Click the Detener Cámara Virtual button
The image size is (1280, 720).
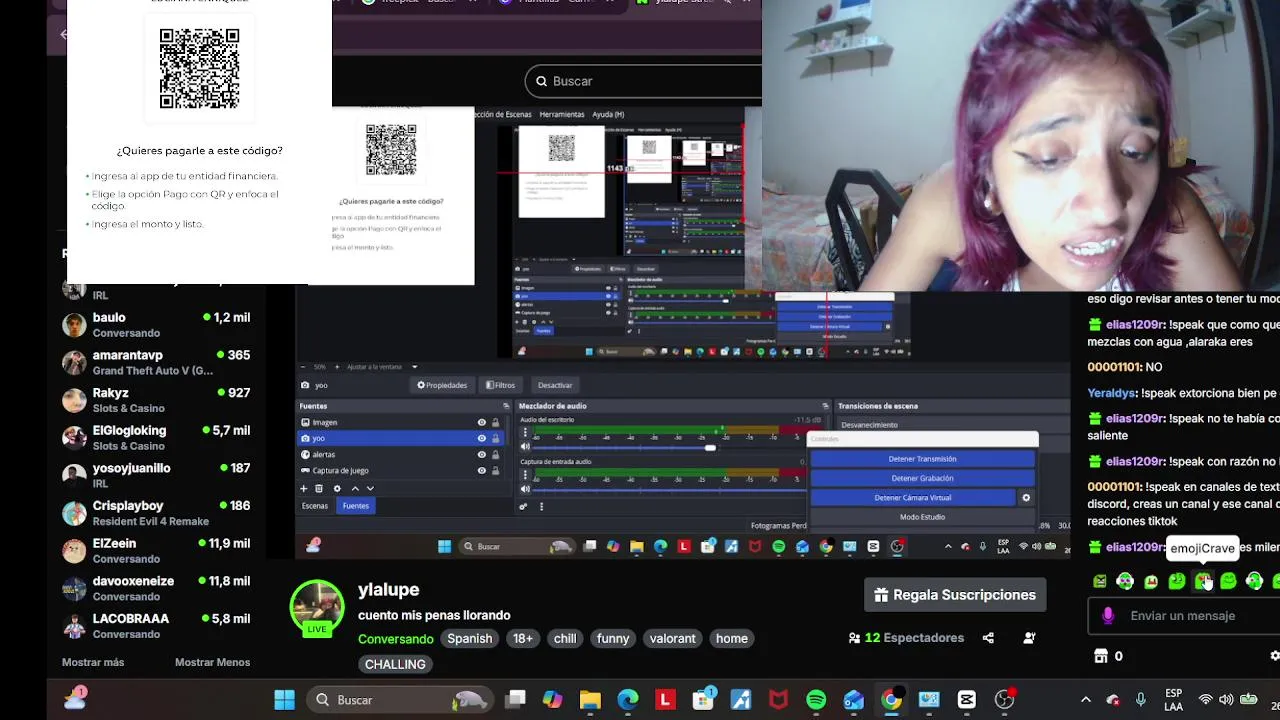pos(912,497)
